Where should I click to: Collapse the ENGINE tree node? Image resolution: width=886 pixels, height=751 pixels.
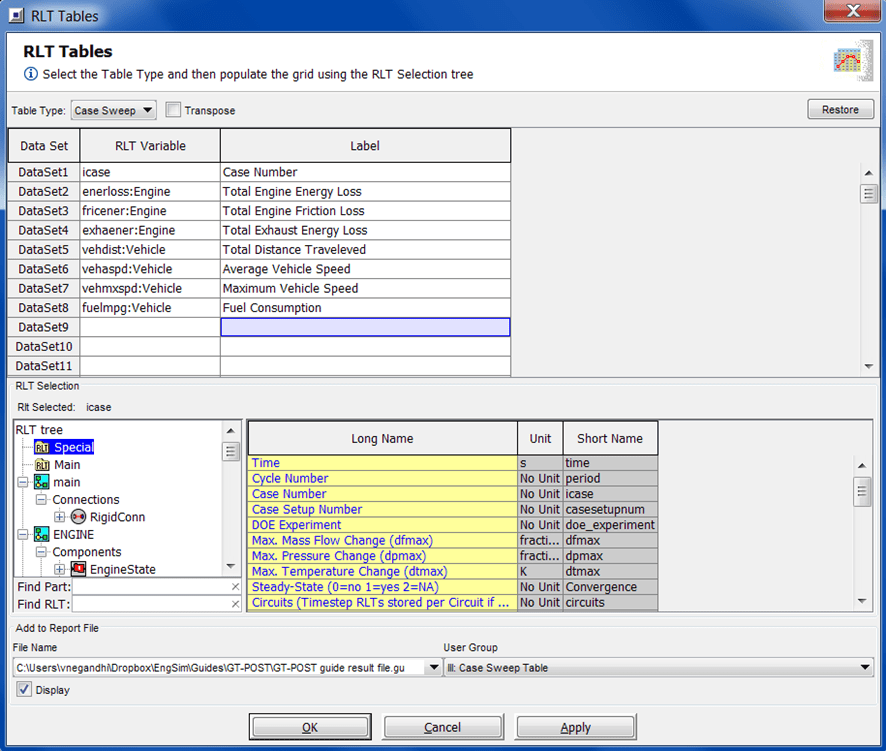pos(23,534)
